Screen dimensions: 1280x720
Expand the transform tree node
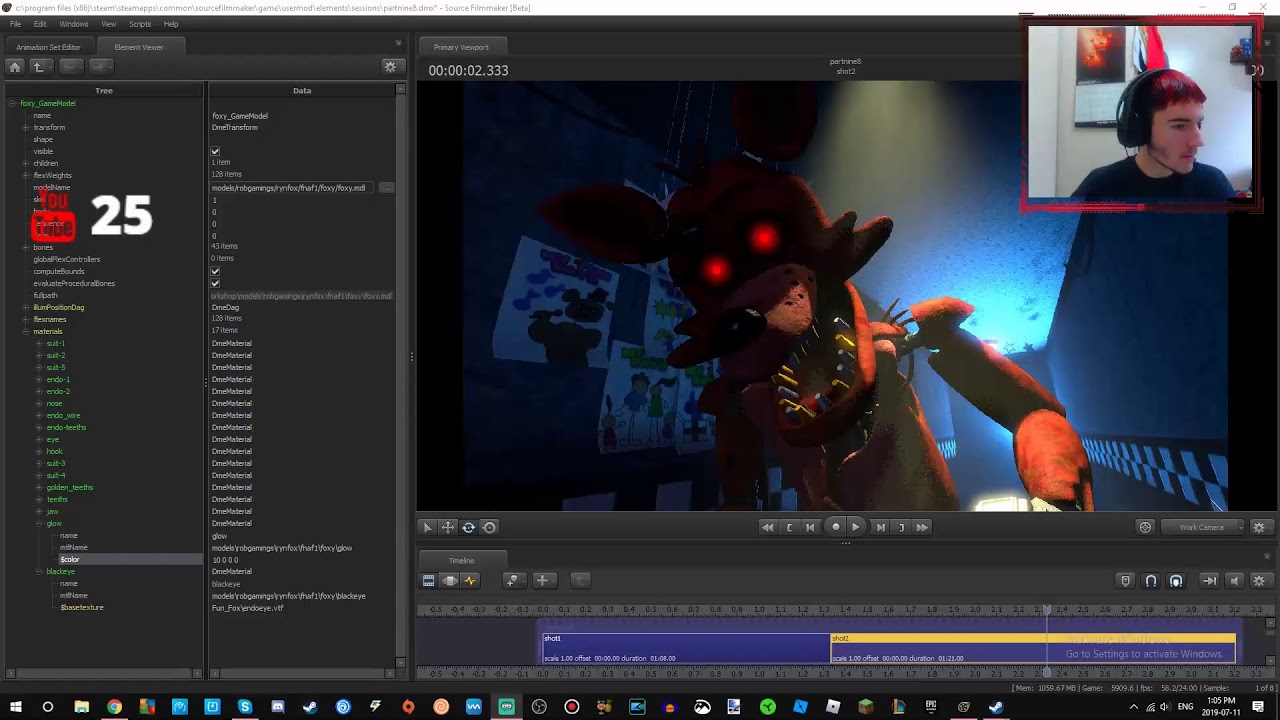(x=25, y=127)
